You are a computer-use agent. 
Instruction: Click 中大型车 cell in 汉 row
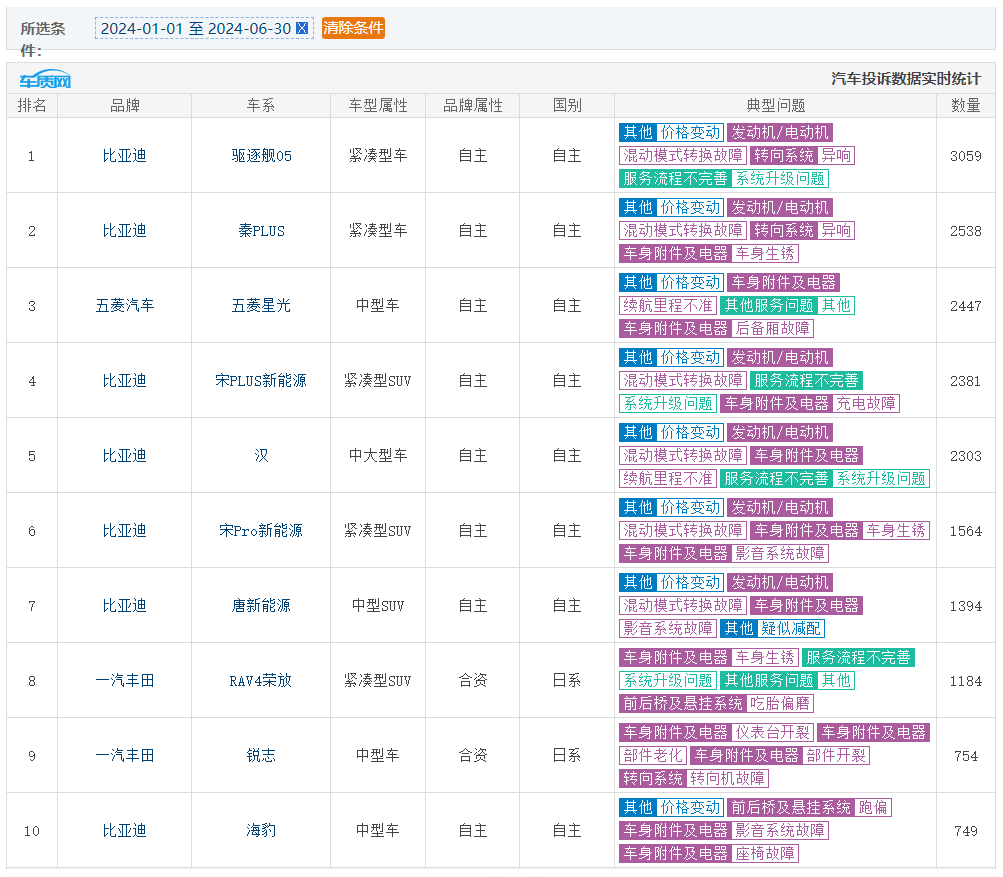coord(378,455)
